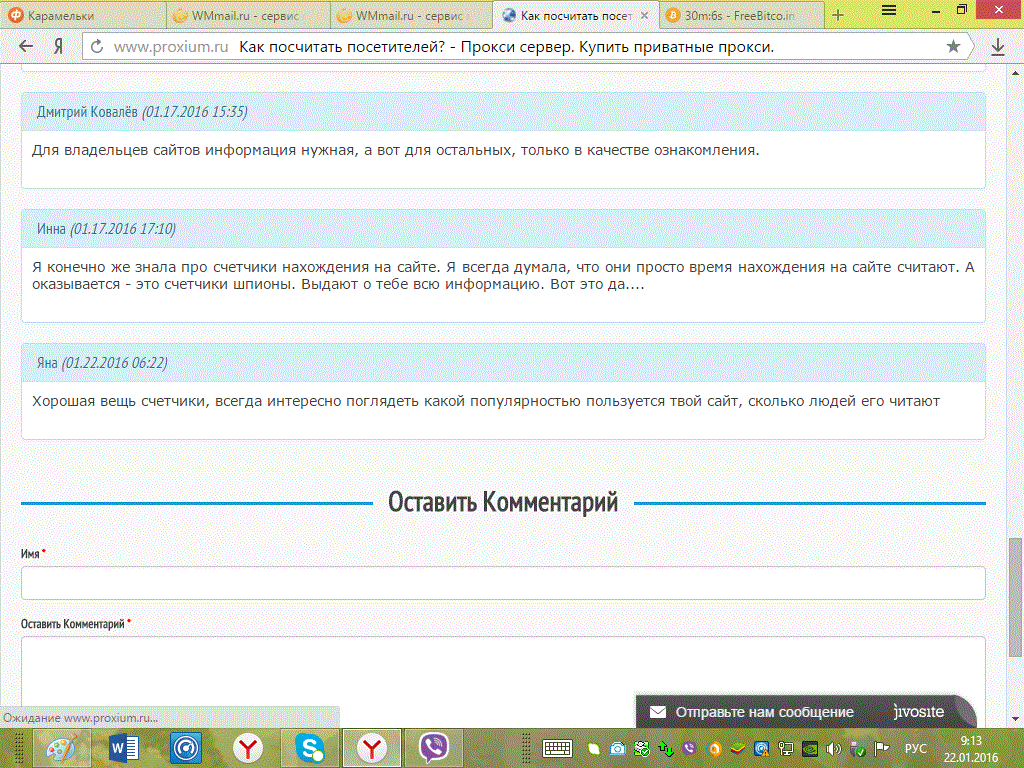1024x768 pixels.
Task: Click Инна's comment about счетчики шпионы
Action: tap(503, 276)
